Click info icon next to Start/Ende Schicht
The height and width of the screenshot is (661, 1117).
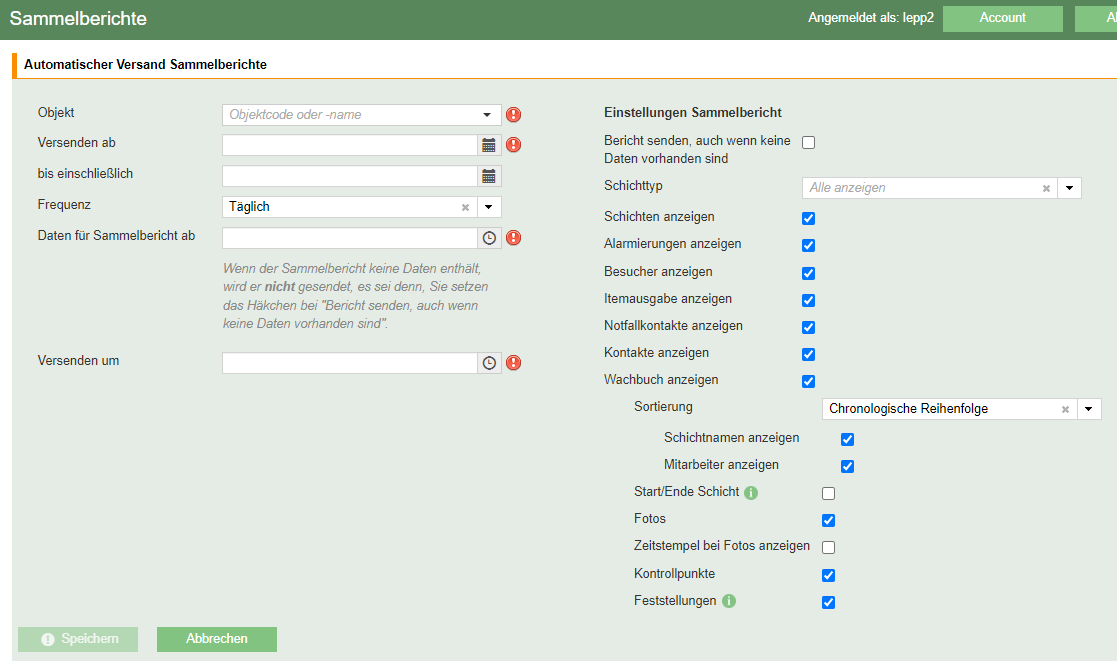click(x=751, y=492)
